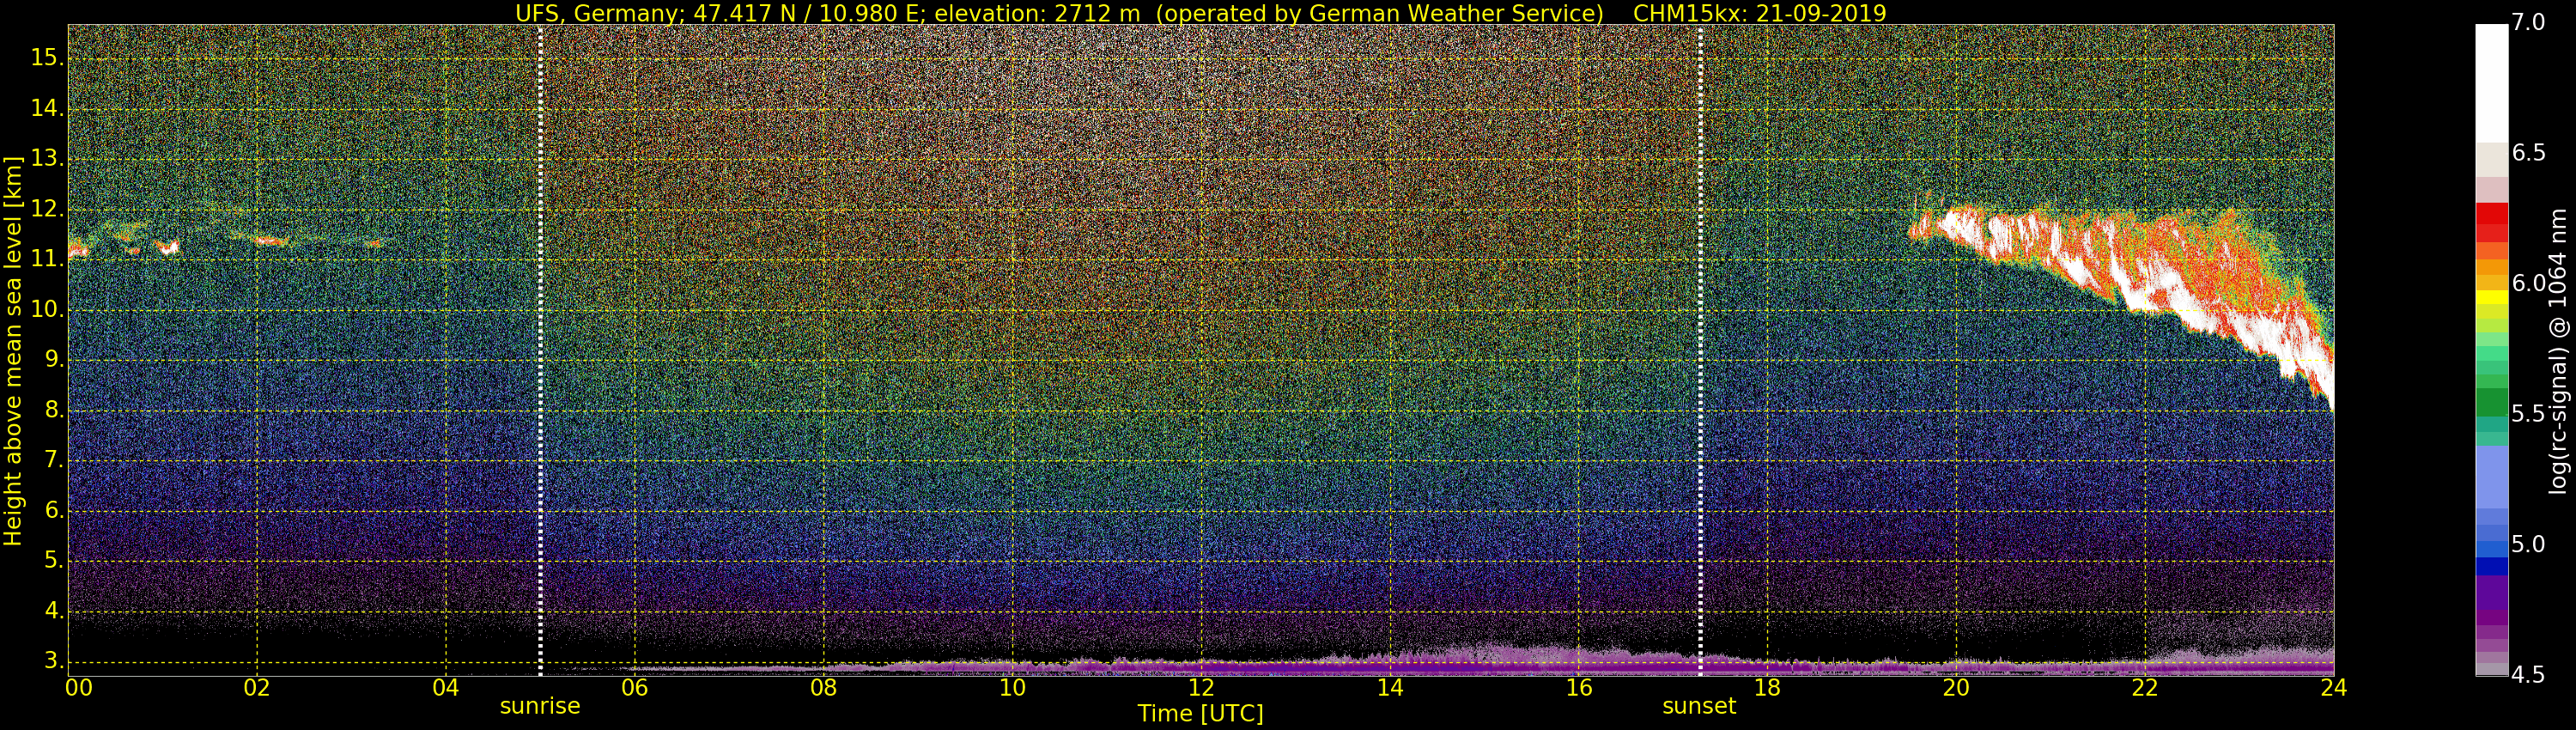Click the "08" time axis tick label
This screenshot has width=2576, height=730.
(x=823, y=688)
